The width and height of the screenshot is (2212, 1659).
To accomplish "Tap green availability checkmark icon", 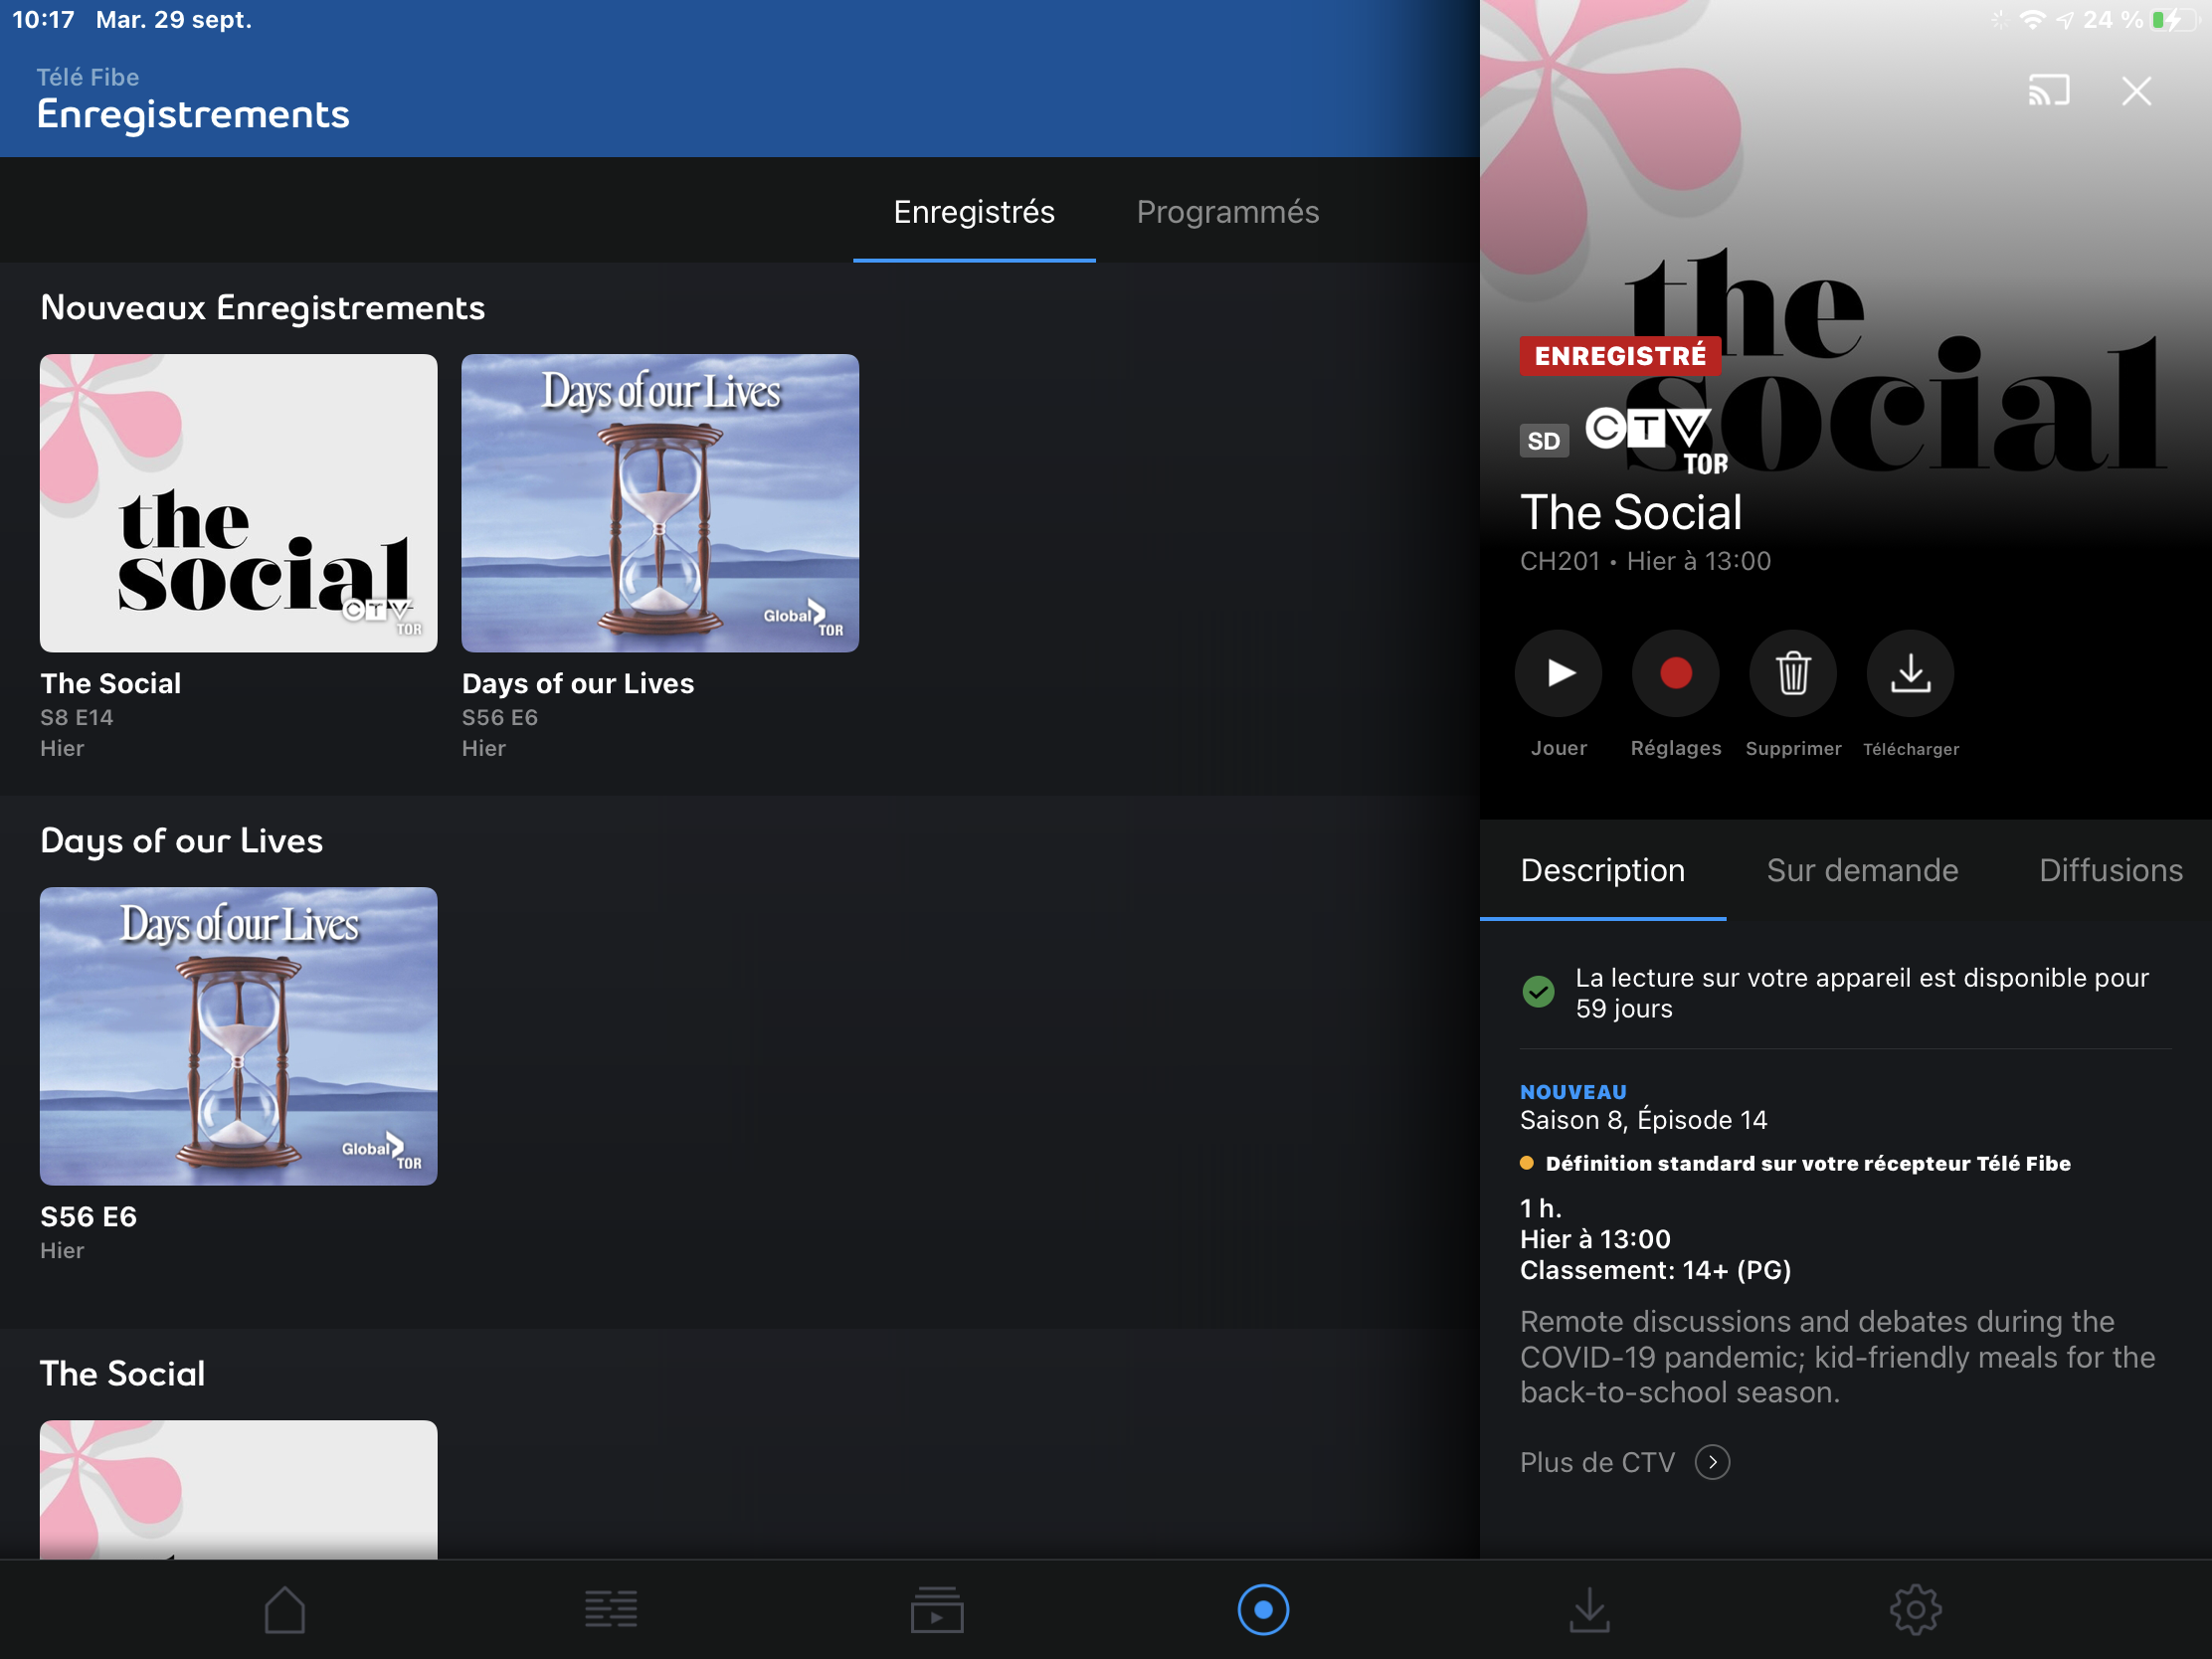I will pos(1538,992).
